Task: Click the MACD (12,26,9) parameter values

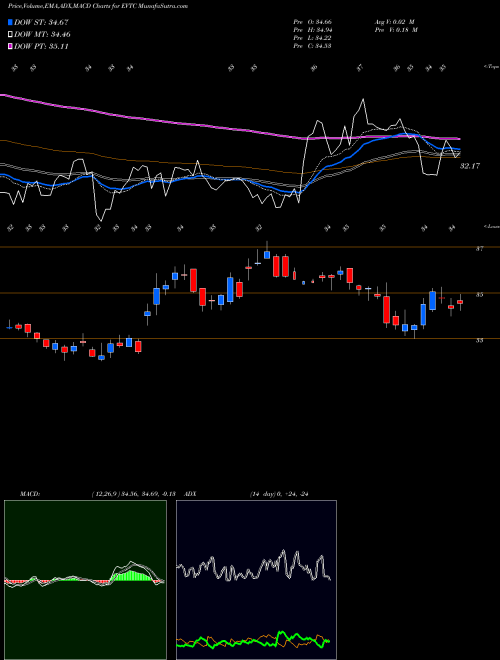Action: pyautogui.click(x=136, y=494)
